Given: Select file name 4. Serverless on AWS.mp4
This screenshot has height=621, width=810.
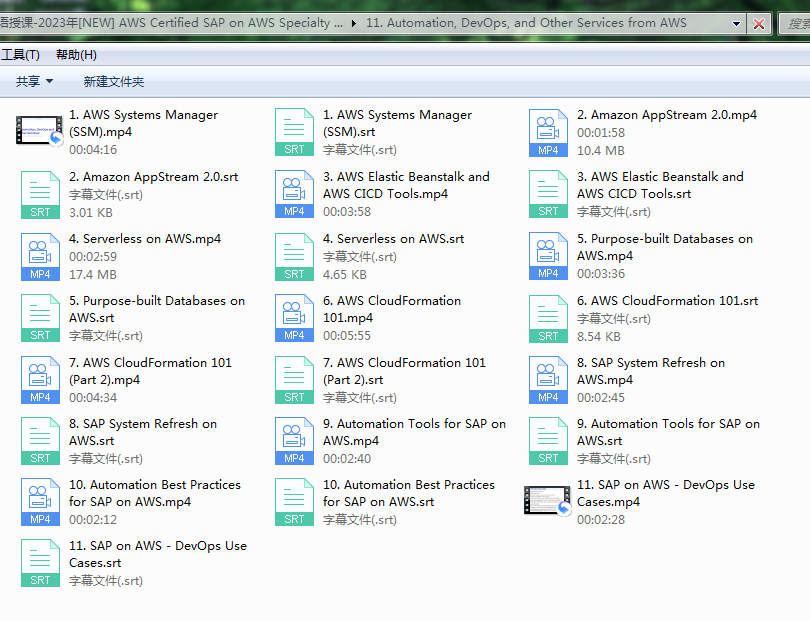Looking at the screenshot, I should 145,239.
